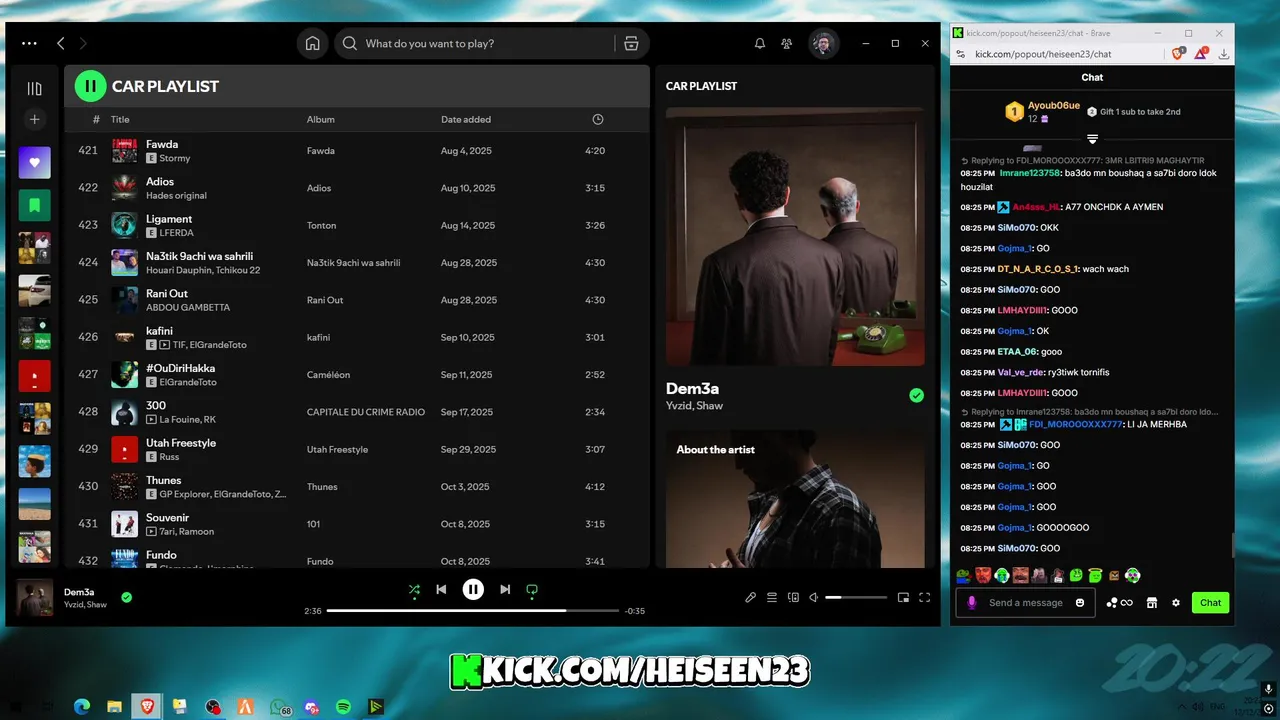Open the Brave downloads icon
The width and height of the screenshot is (1280, 720).
[1223, 54]
